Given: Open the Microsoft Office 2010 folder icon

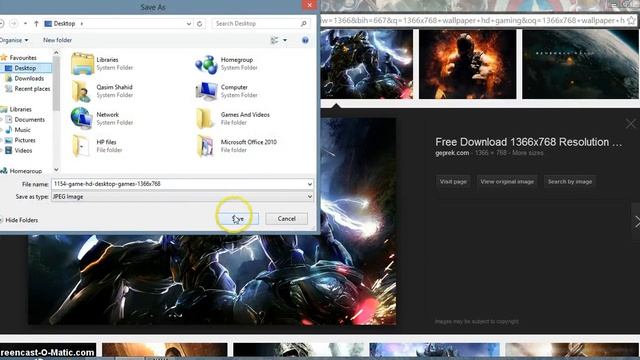Looking at the screenshot, I should pos(205,146).
